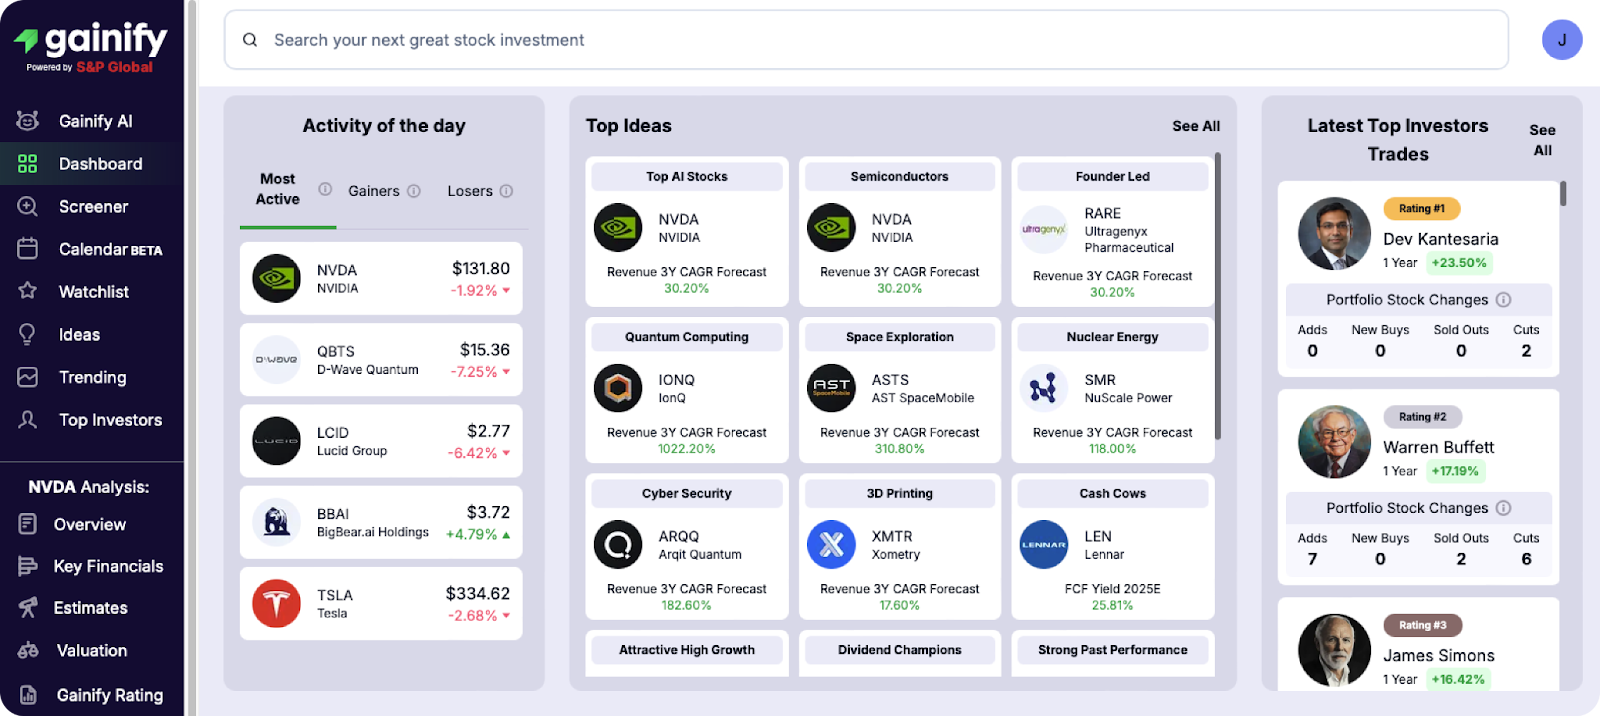Open the Semiconductors category
This screenshot has height=716, width=1600.
(x=900, y=177)
